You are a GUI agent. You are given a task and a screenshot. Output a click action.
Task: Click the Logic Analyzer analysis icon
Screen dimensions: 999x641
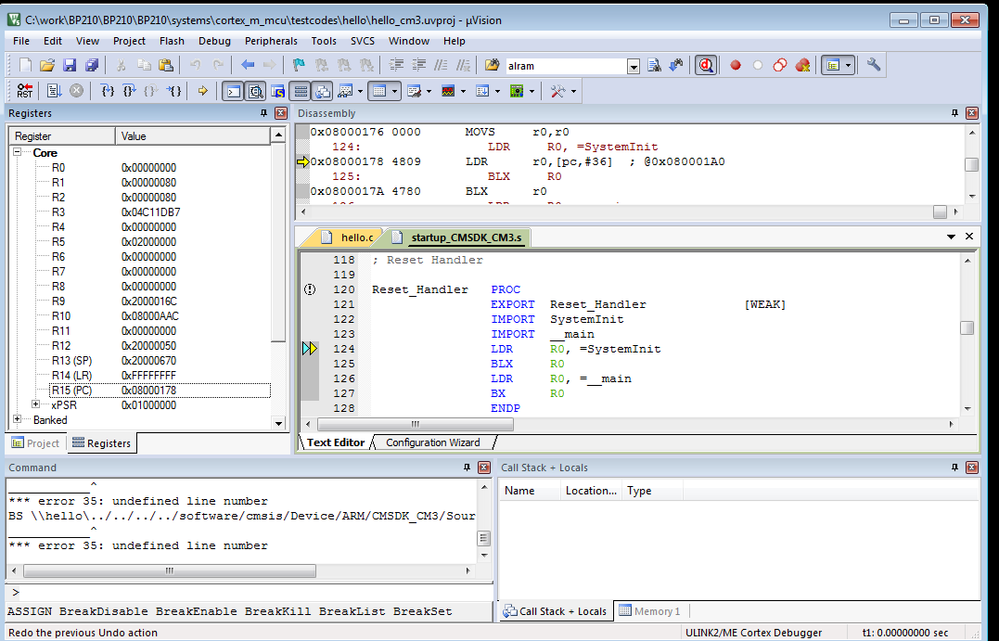coord(449,91)
